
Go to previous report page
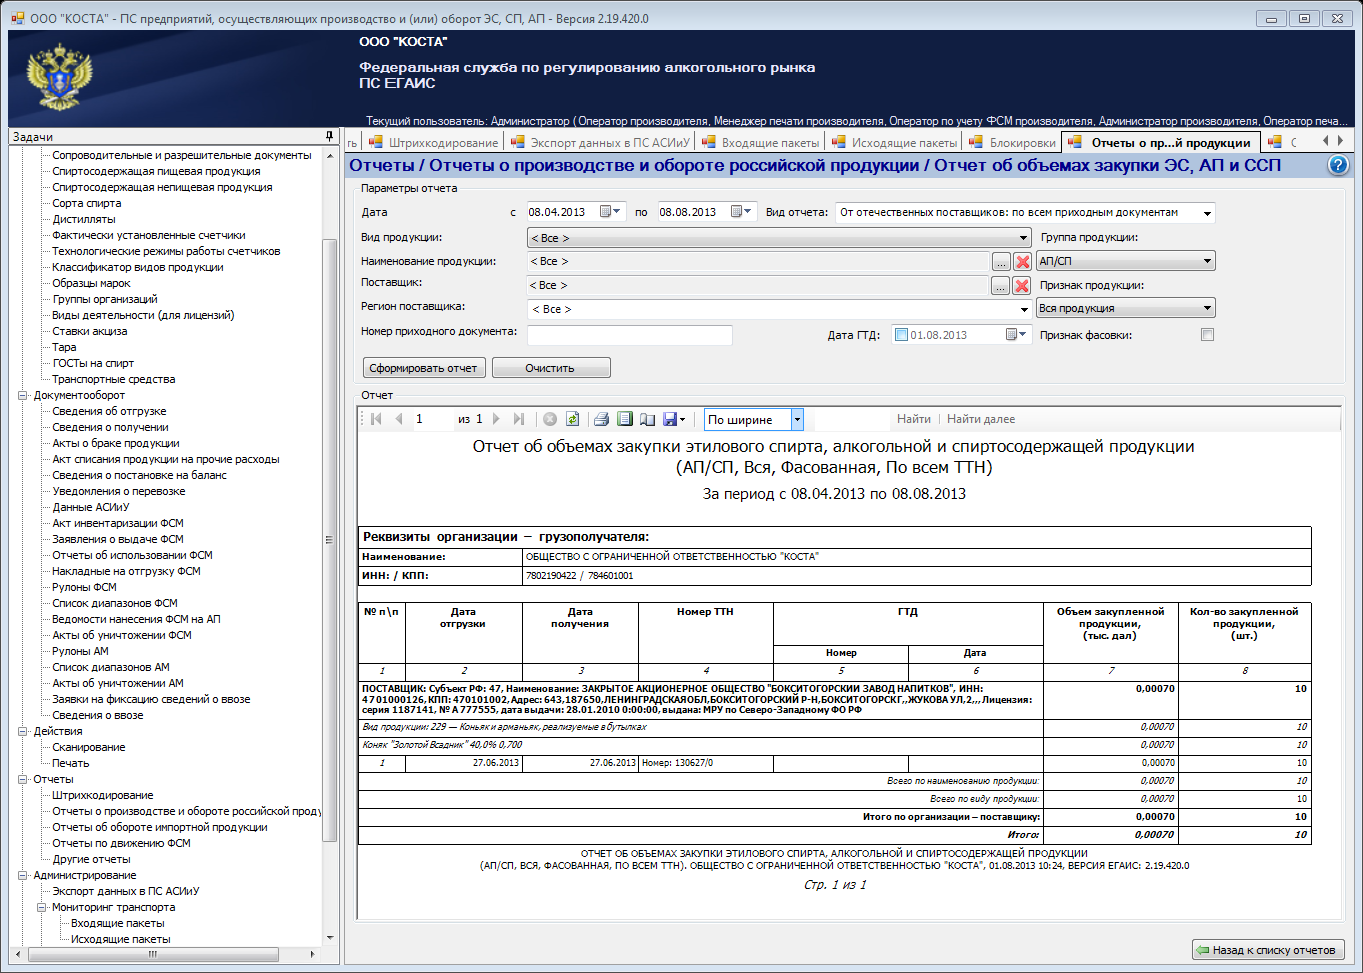399,419
